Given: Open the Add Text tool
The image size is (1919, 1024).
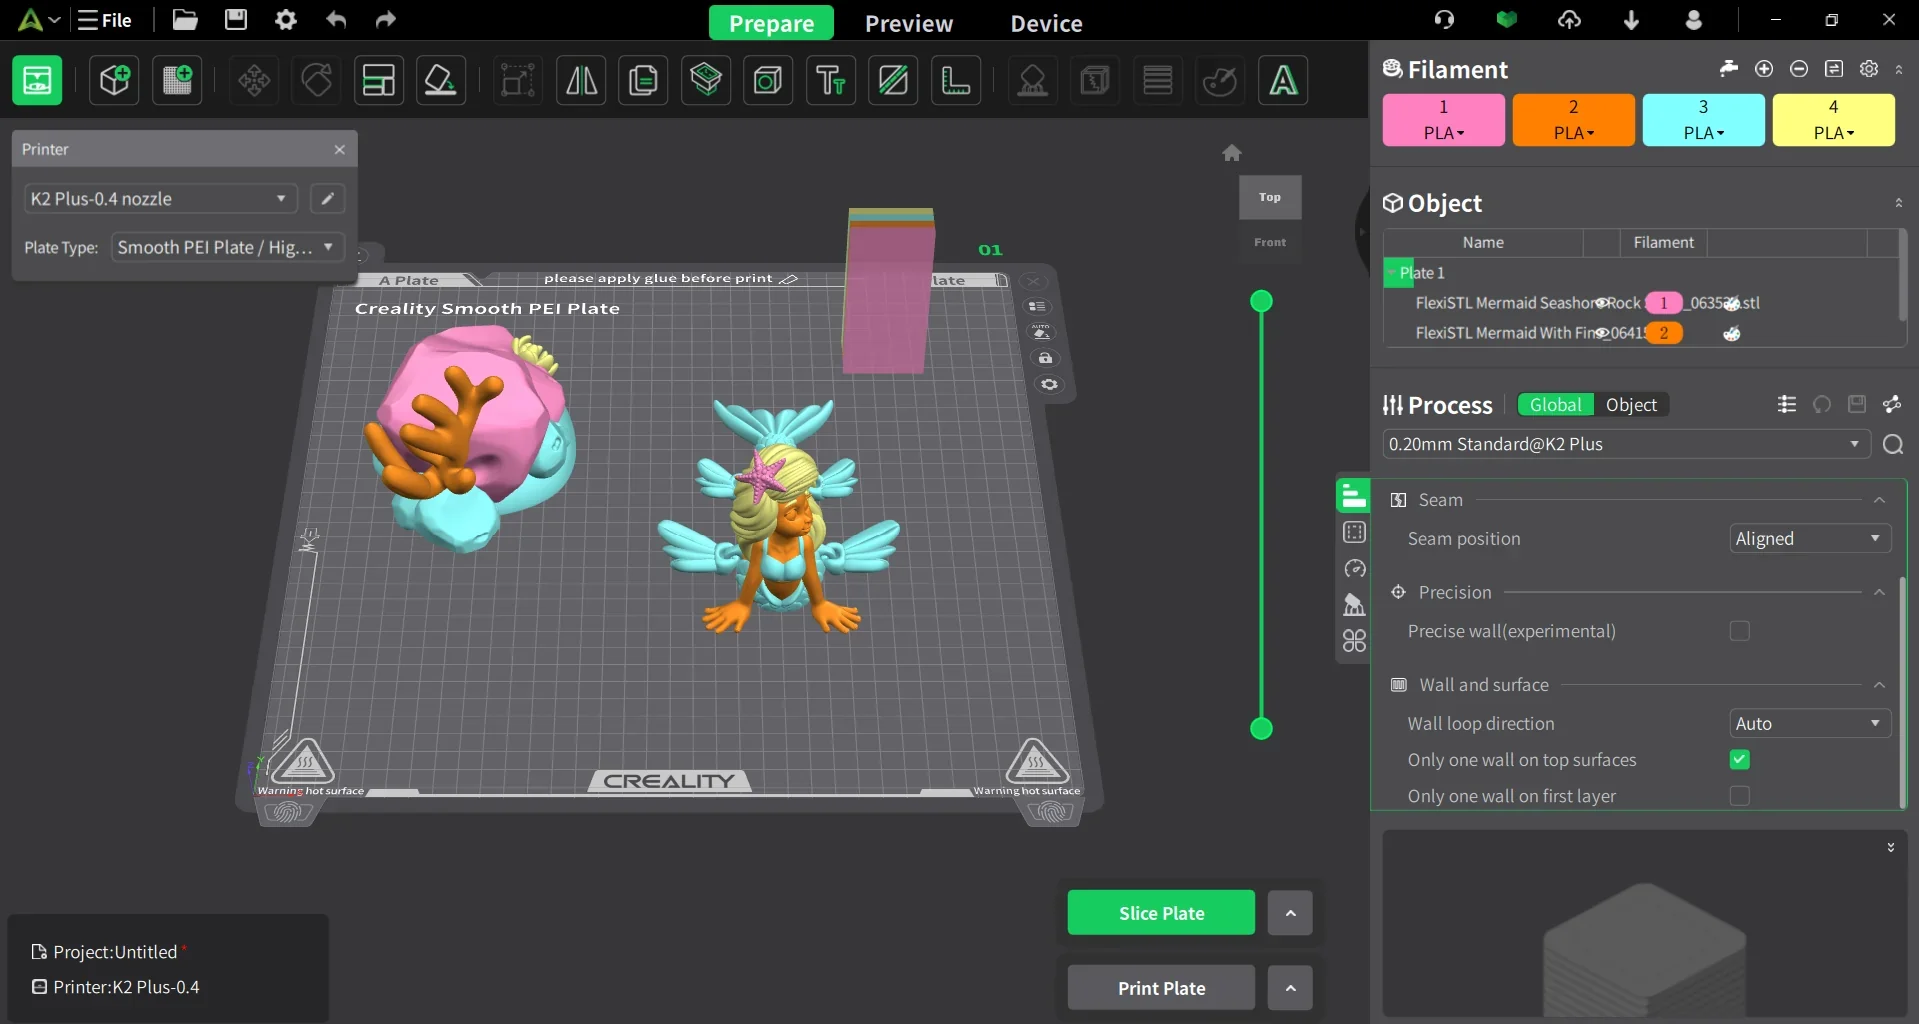Looking at the screenshot, I should (x=830, y=80).
